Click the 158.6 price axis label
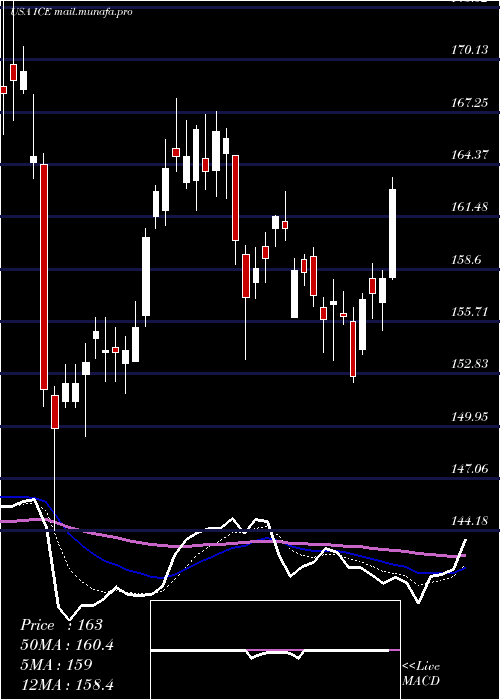 tap(466, 260)
